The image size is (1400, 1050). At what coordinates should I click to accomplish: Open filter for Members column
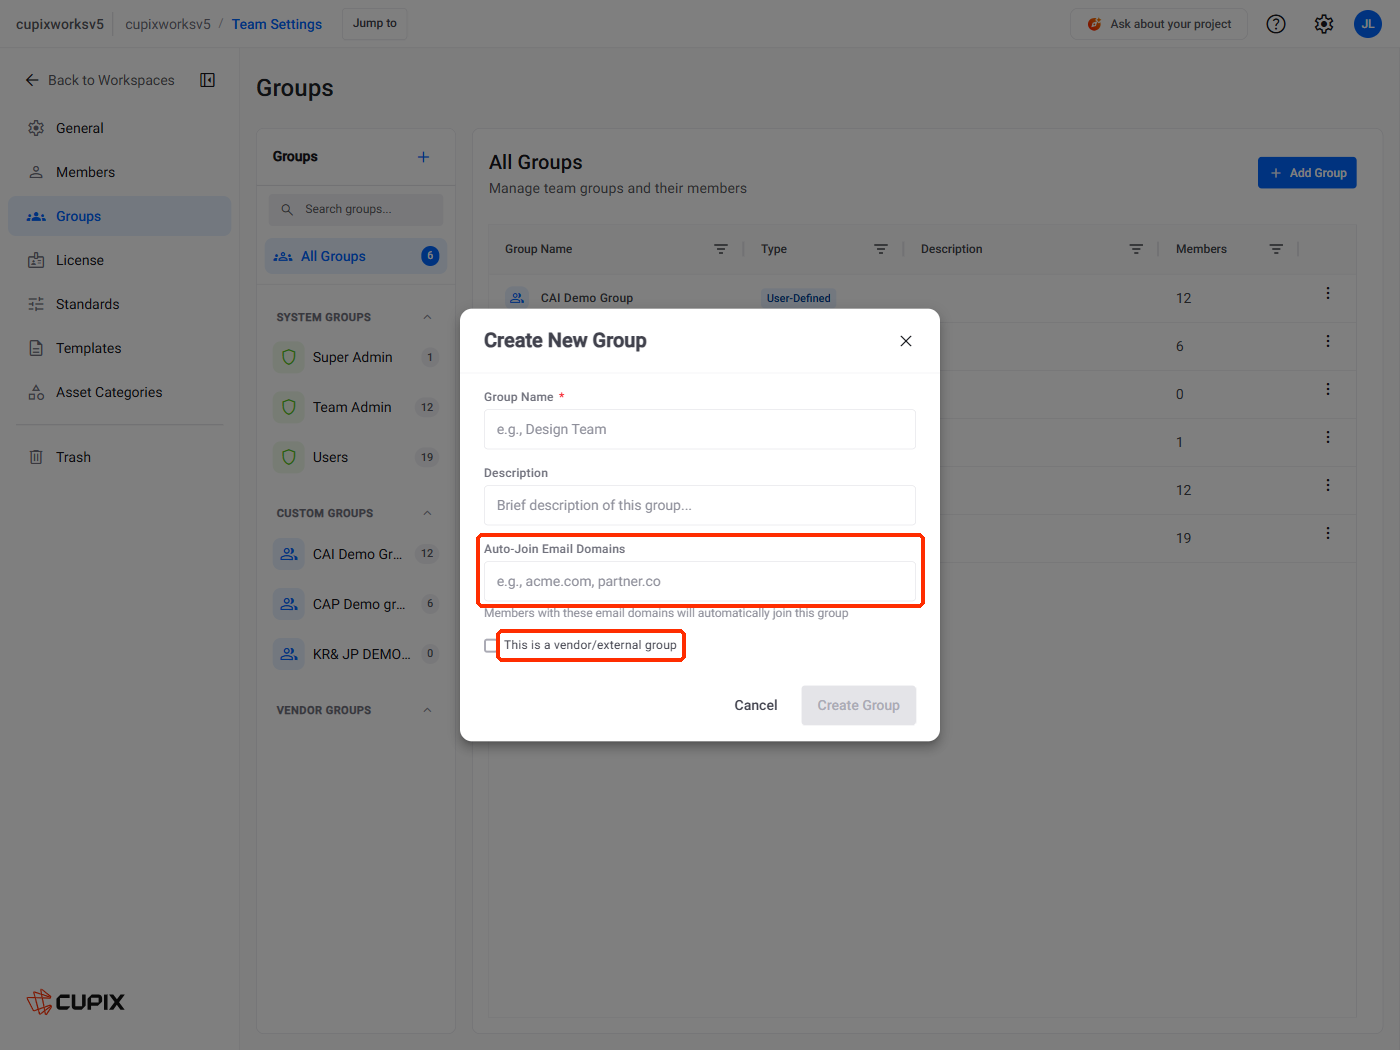1276,249
